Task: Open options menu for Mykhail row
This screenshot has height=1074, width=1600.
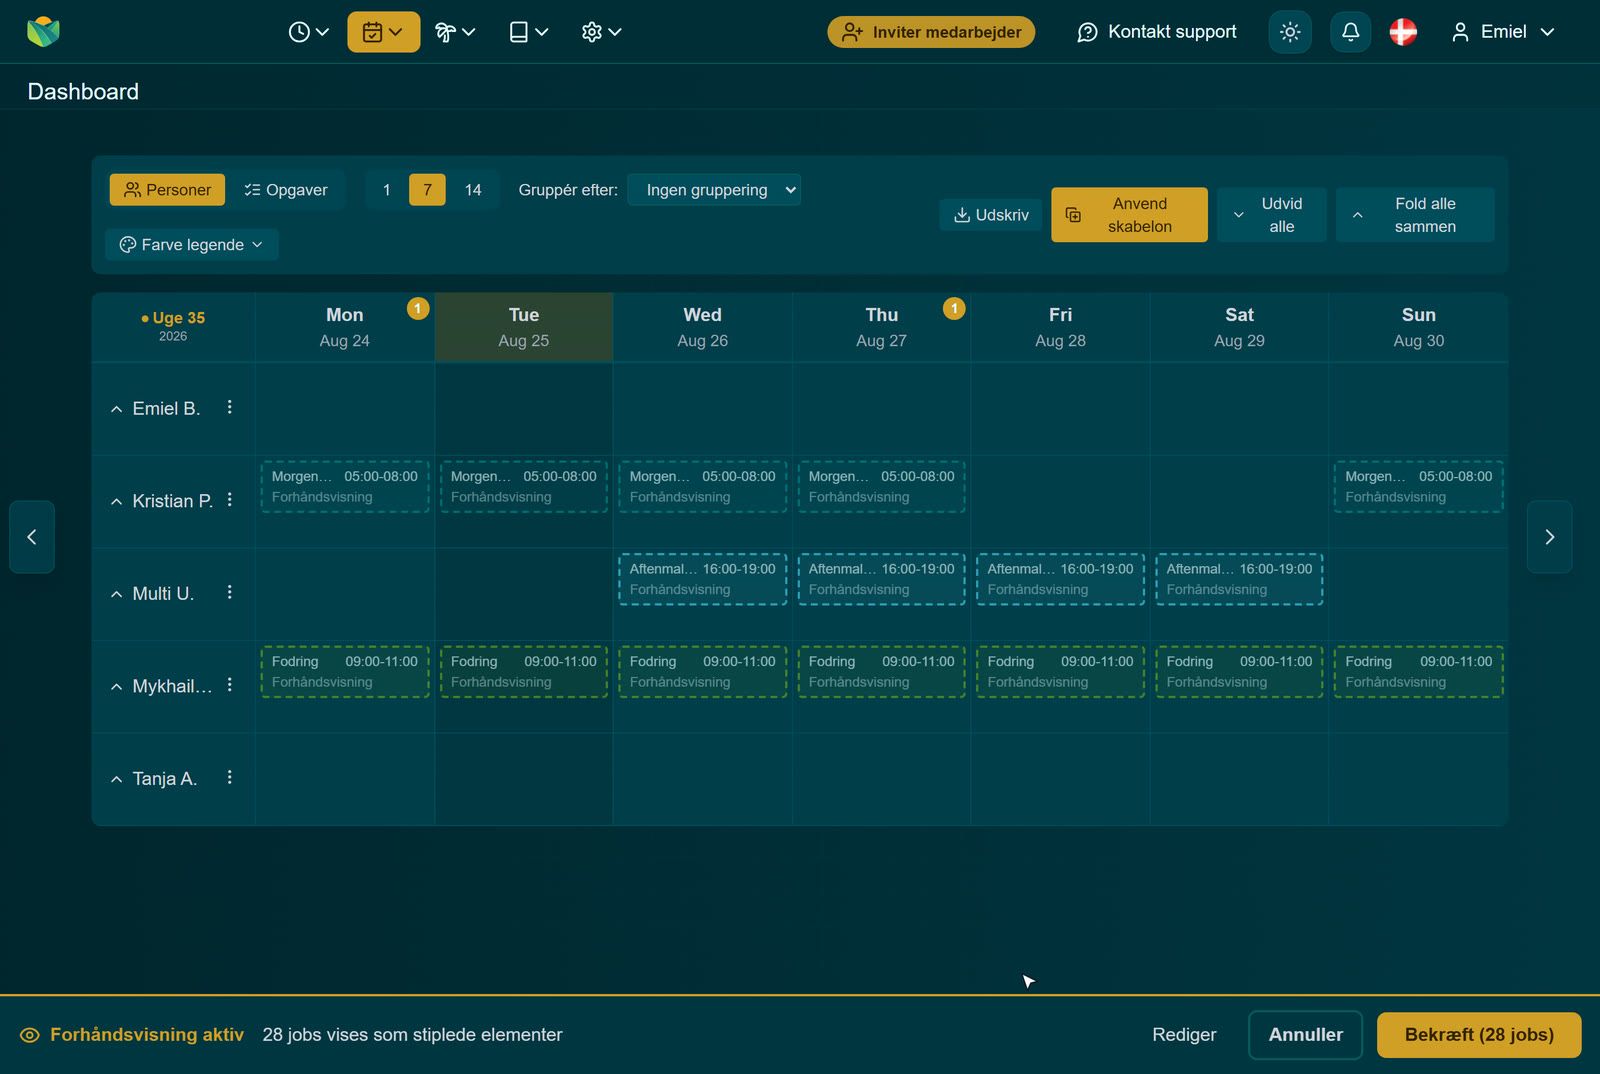Action: pos(230,685)
